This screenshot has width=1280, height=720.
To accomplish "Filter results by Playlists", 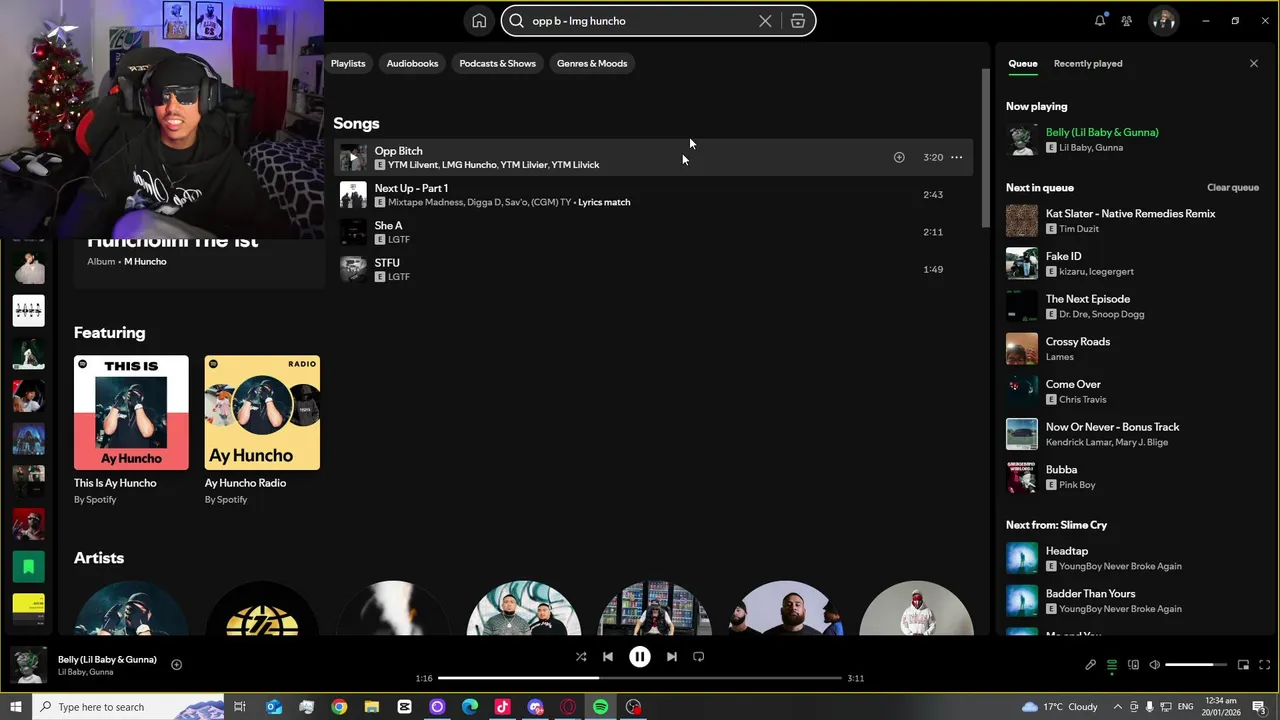I will 348,63.
